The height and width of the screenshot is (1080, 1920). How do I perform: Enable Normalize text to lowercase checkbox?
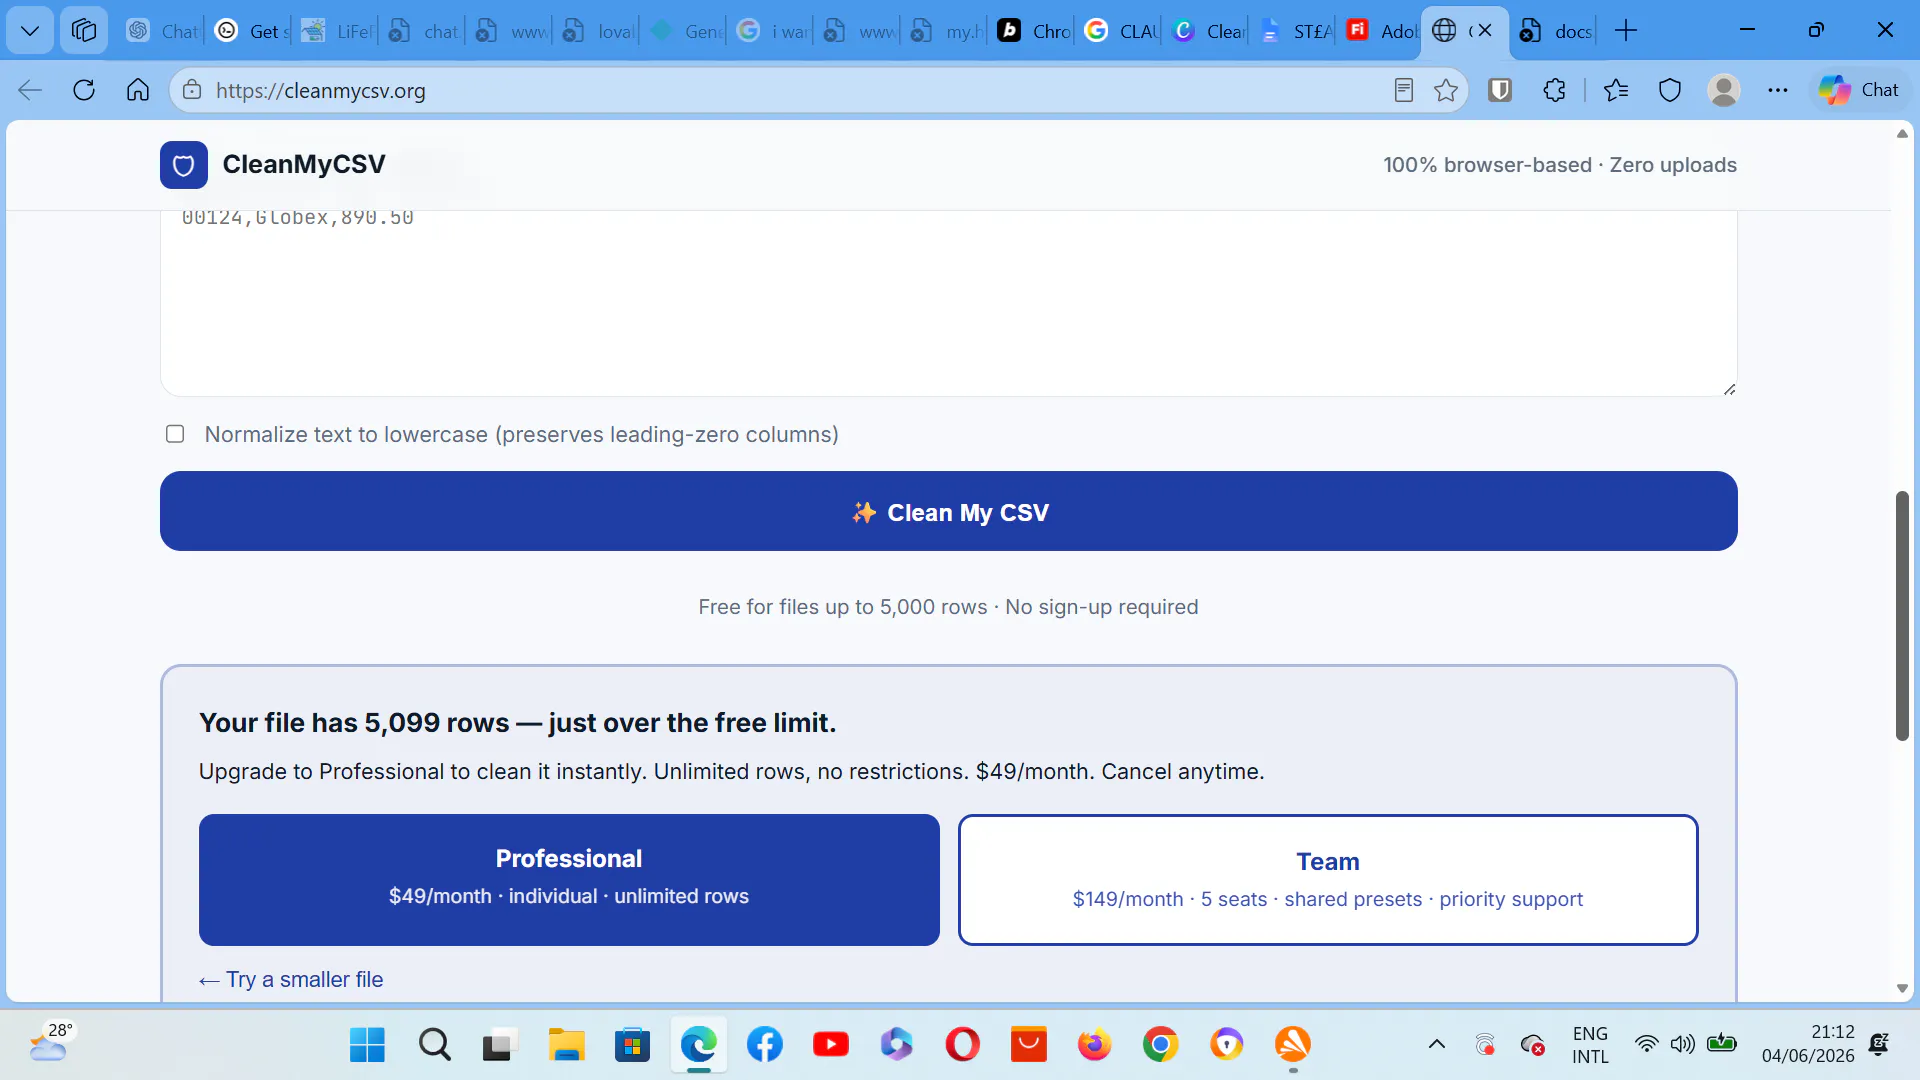(175, 434)
